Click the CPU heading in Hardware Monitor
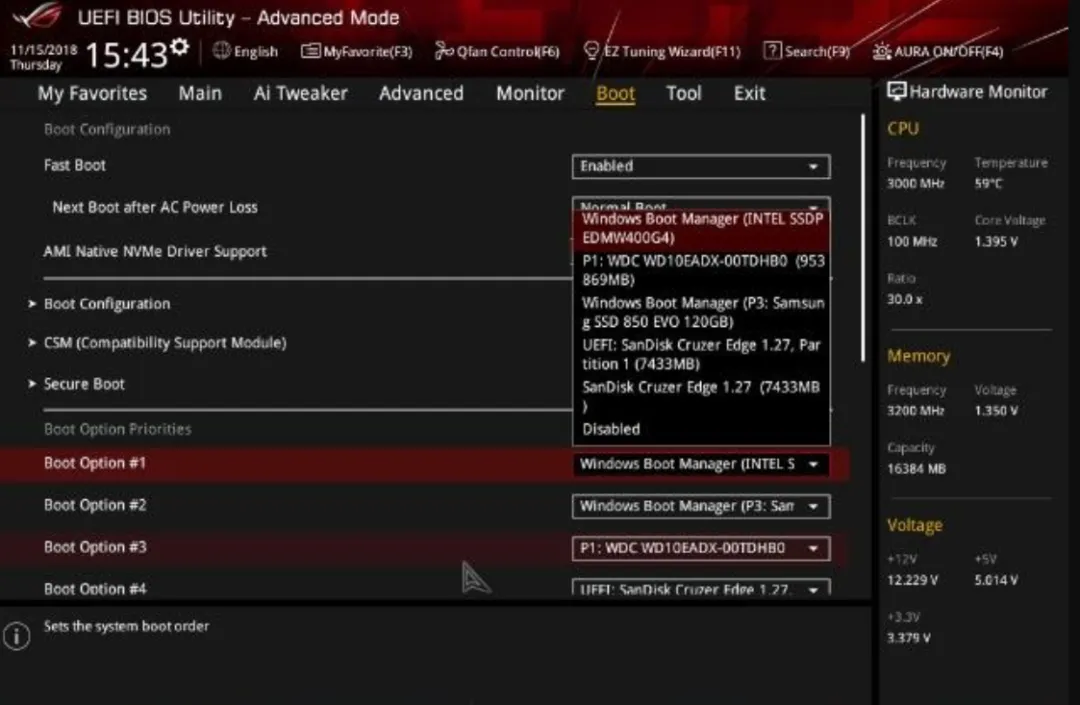This screenshot has height=705, width=1080. (903, 129)
